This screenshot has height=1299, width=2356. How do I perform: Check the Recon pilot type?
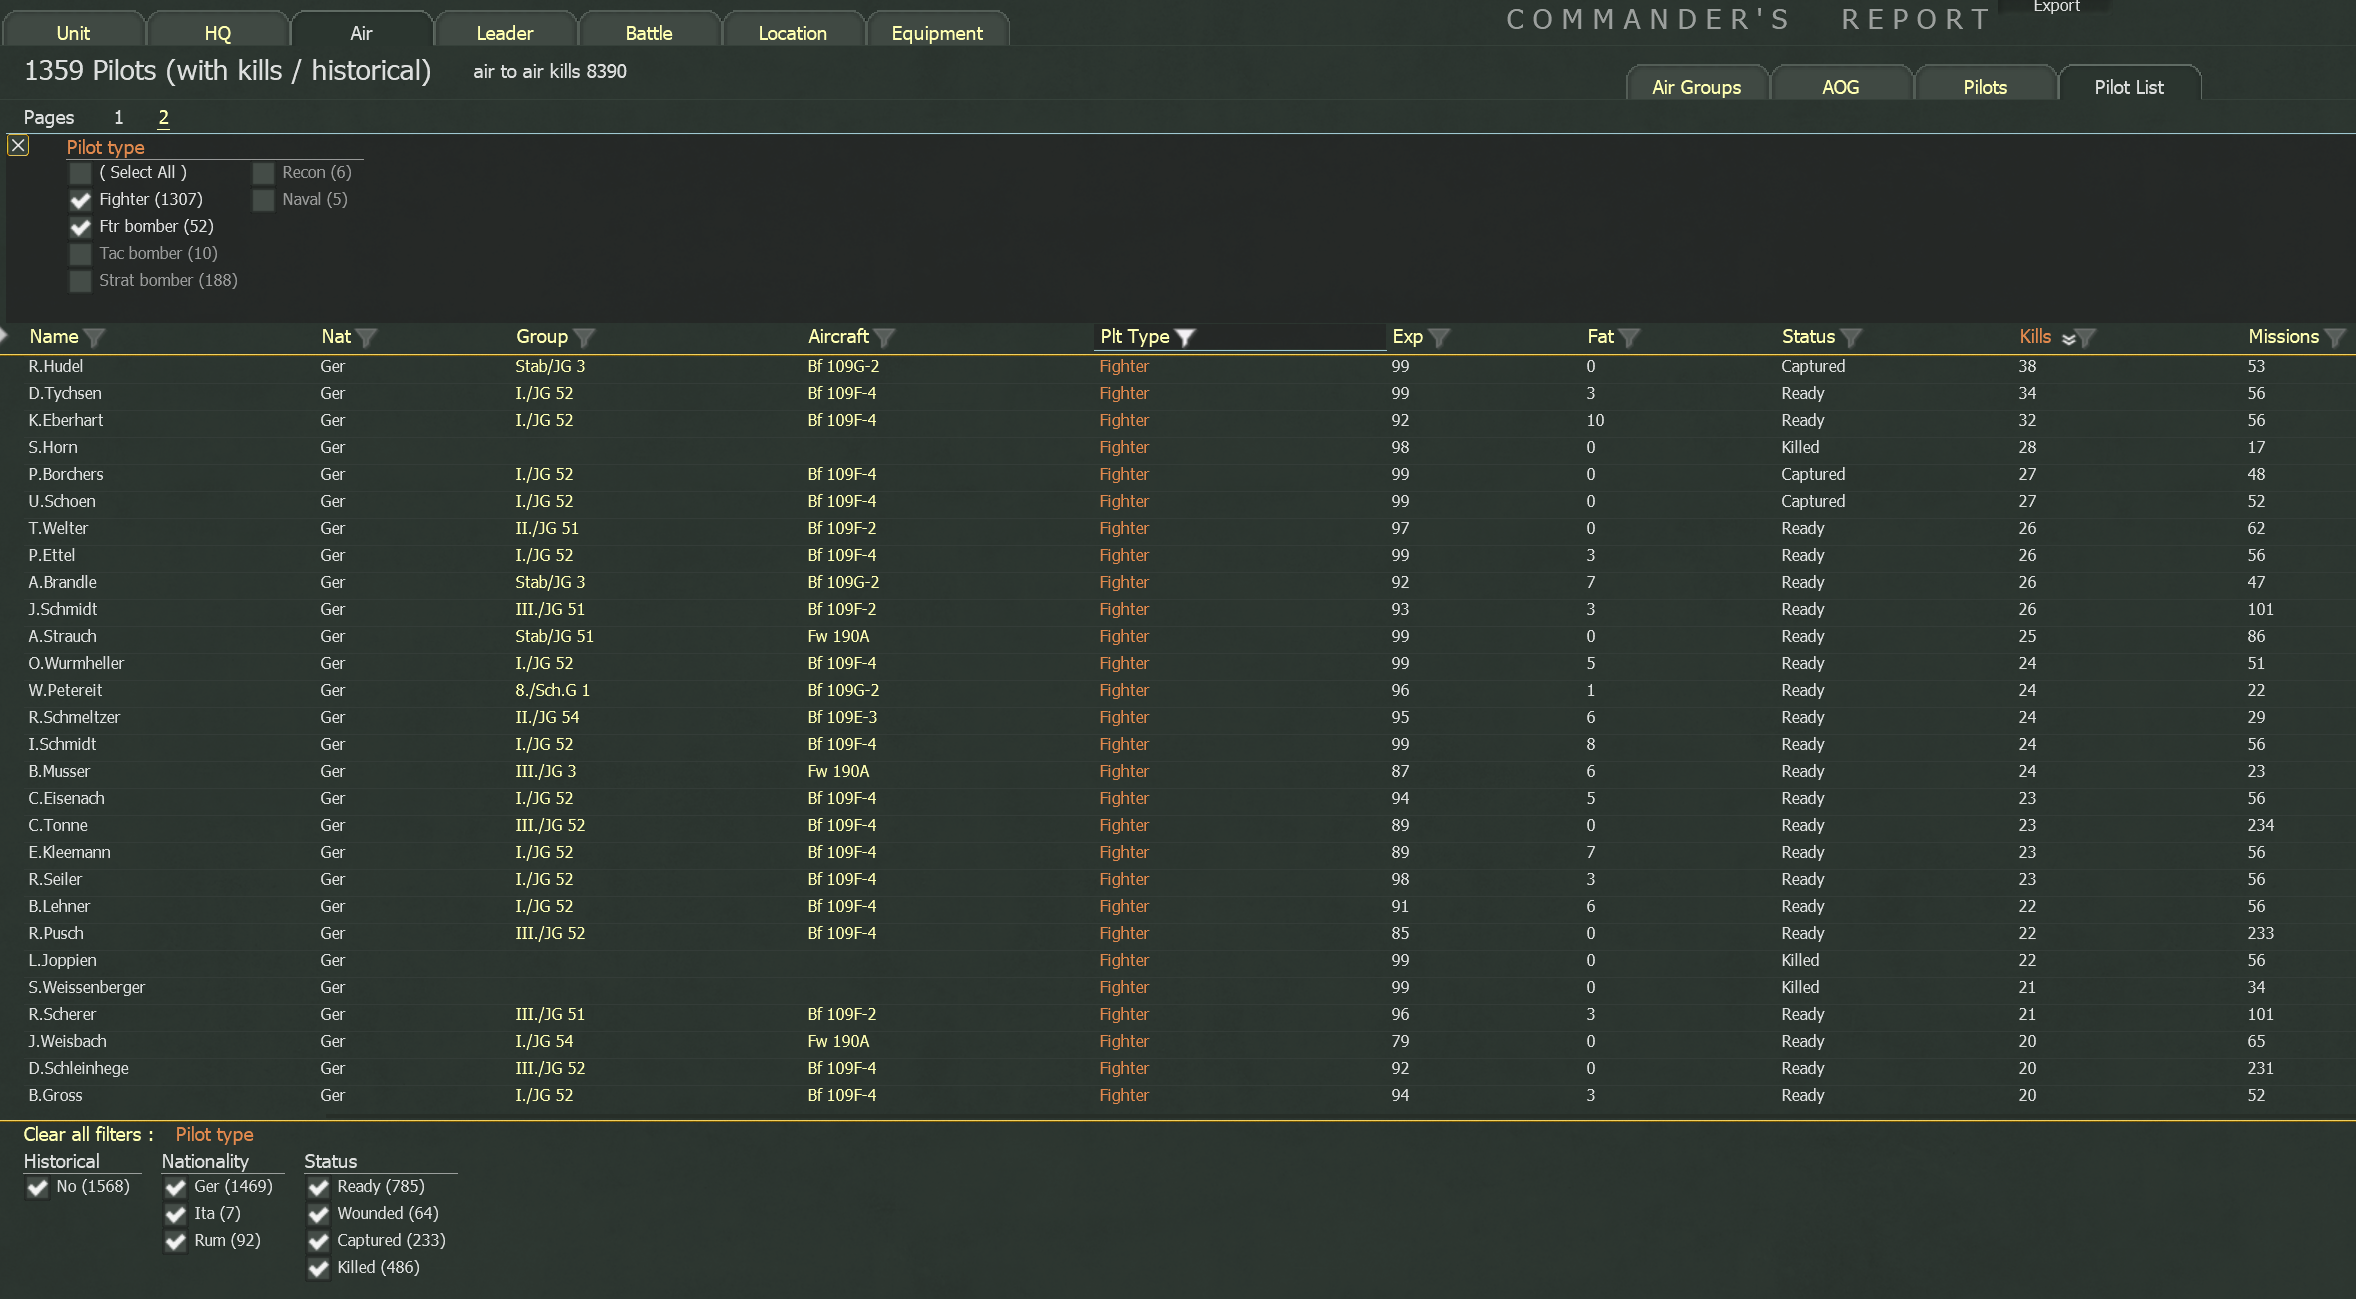[263, 172]
